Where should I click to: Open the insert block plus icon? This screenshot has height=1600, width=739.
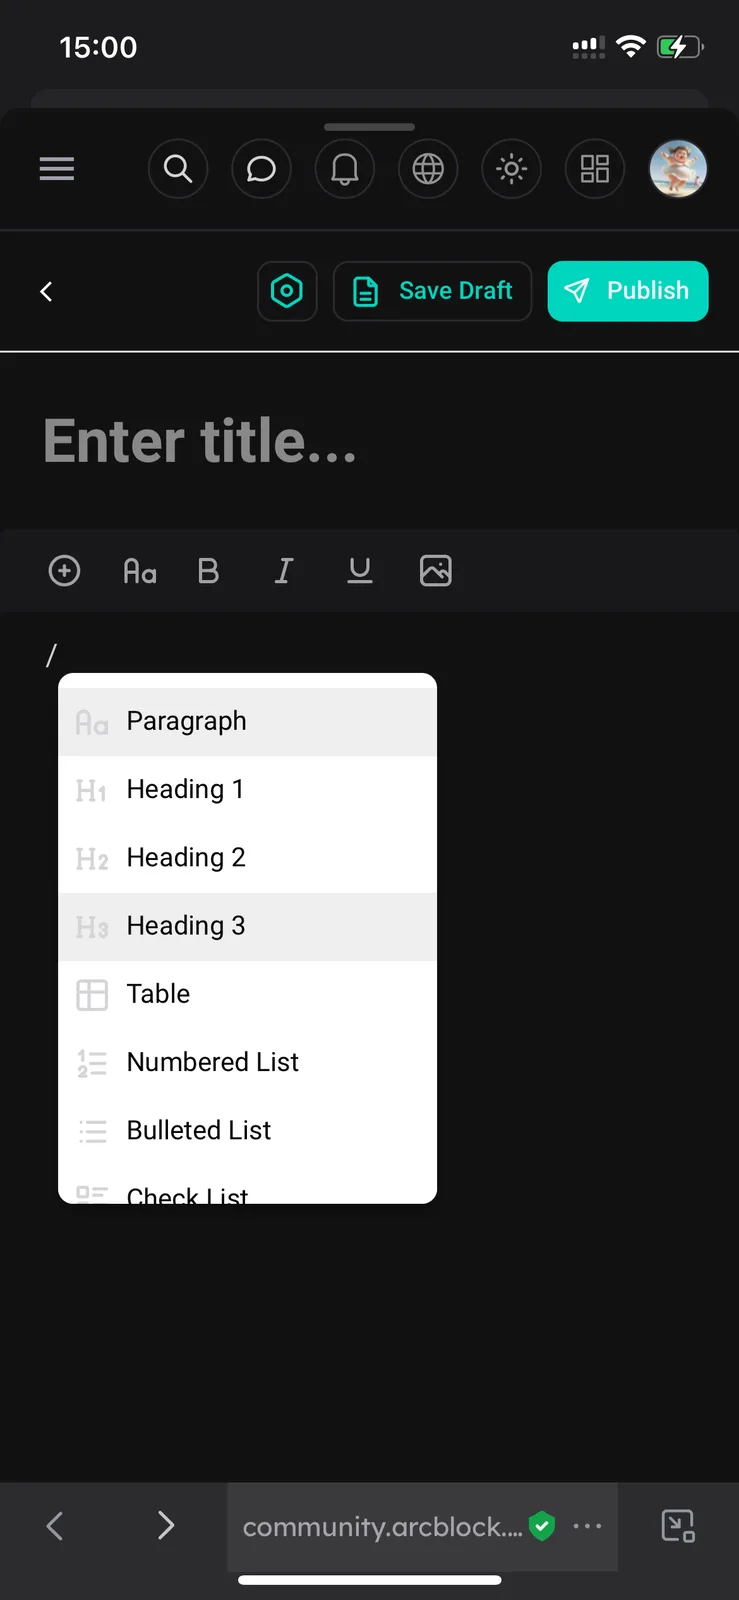64,571
